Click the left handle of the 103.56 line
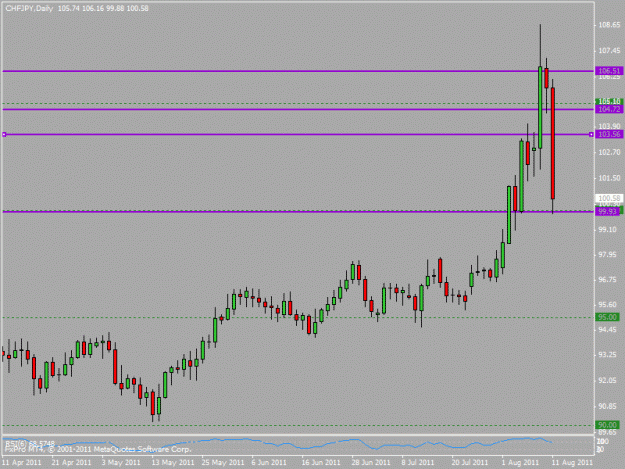Viewport: 625px width, 469px height. (4, 135)
